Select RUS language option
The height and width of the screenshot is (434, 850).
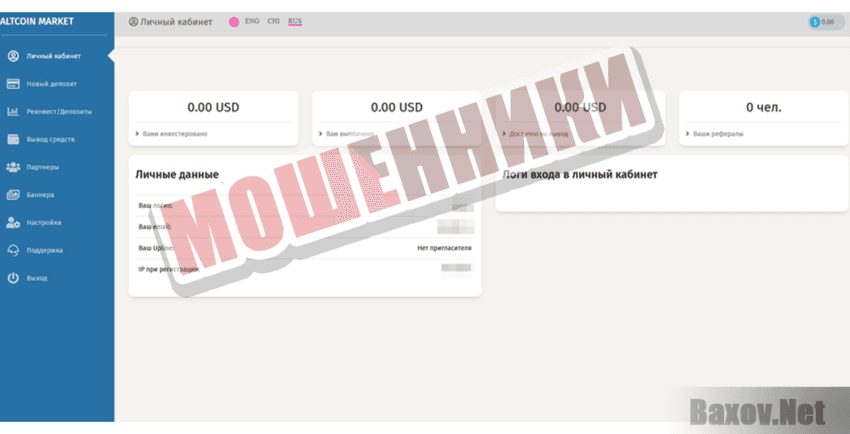tap(295, 21)
